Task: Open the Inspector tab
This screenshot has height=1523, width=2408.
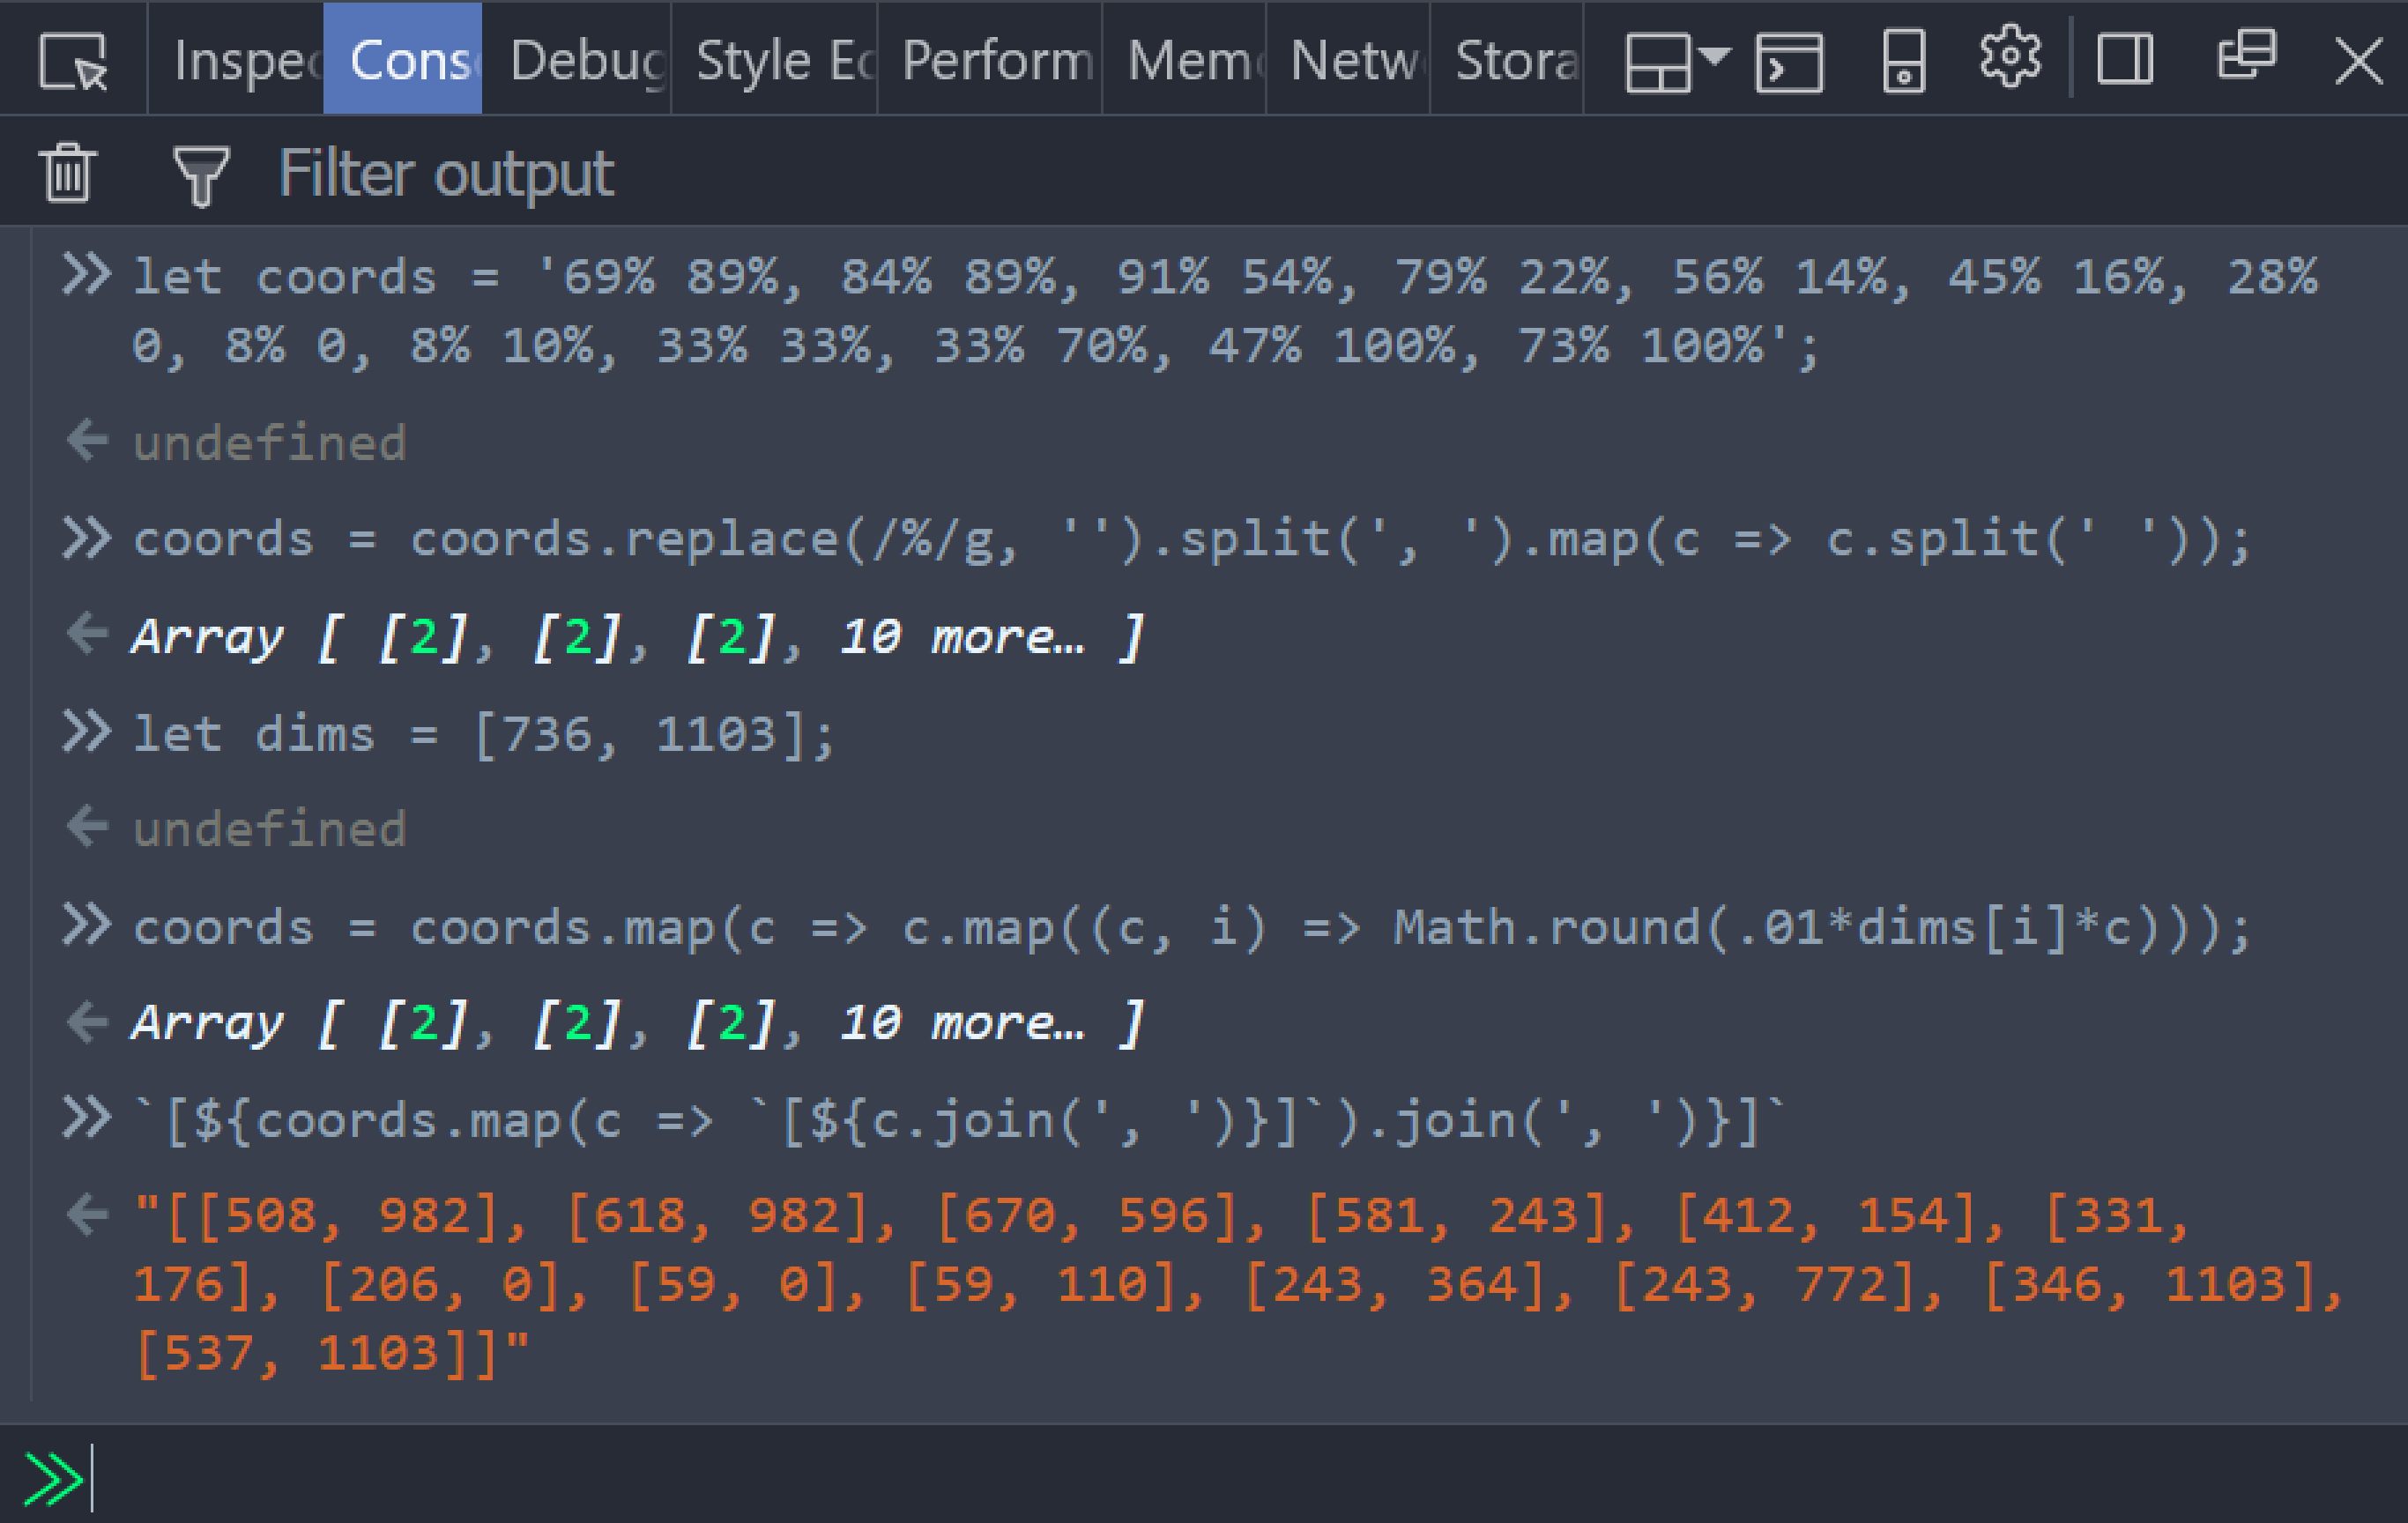Action: tap(236, 59)
